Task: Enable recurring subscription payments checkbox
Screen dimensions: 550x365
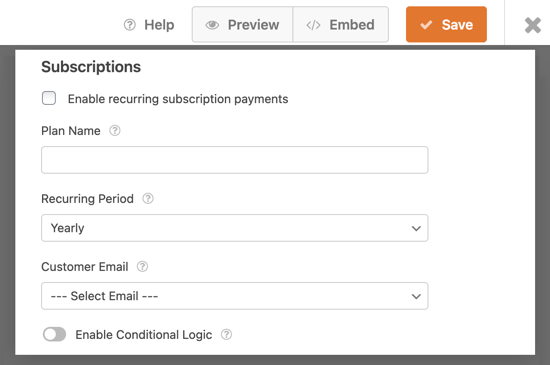Action: (49, 98)
